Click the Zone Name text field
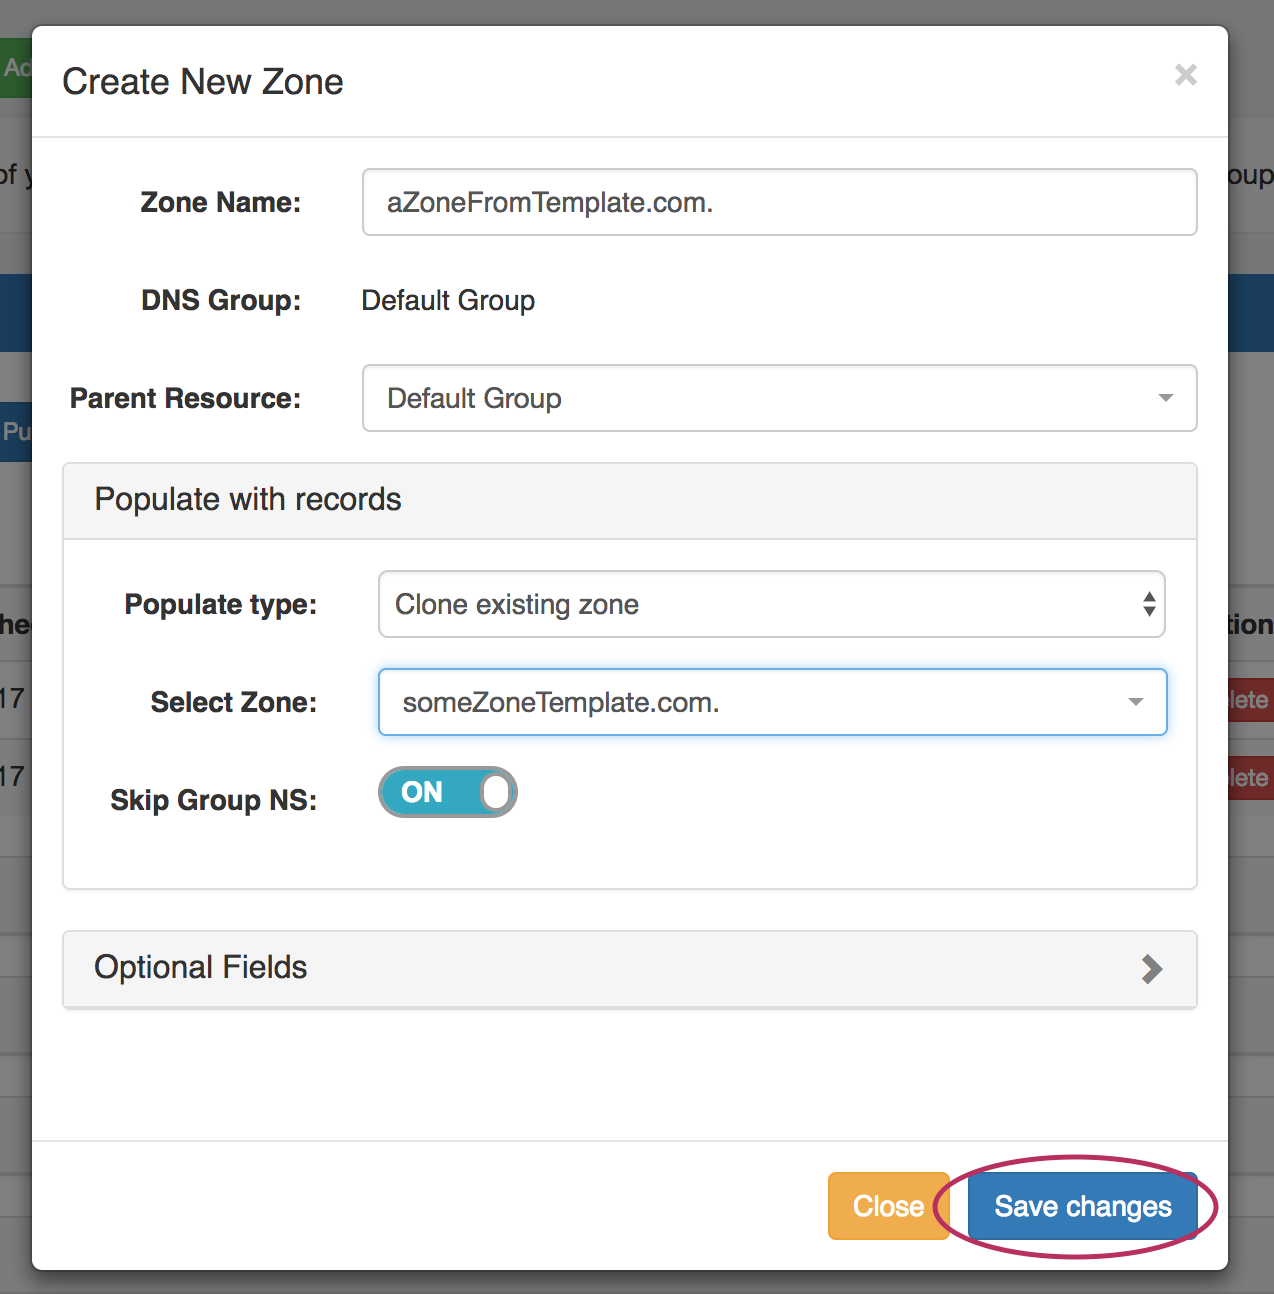 778,202
